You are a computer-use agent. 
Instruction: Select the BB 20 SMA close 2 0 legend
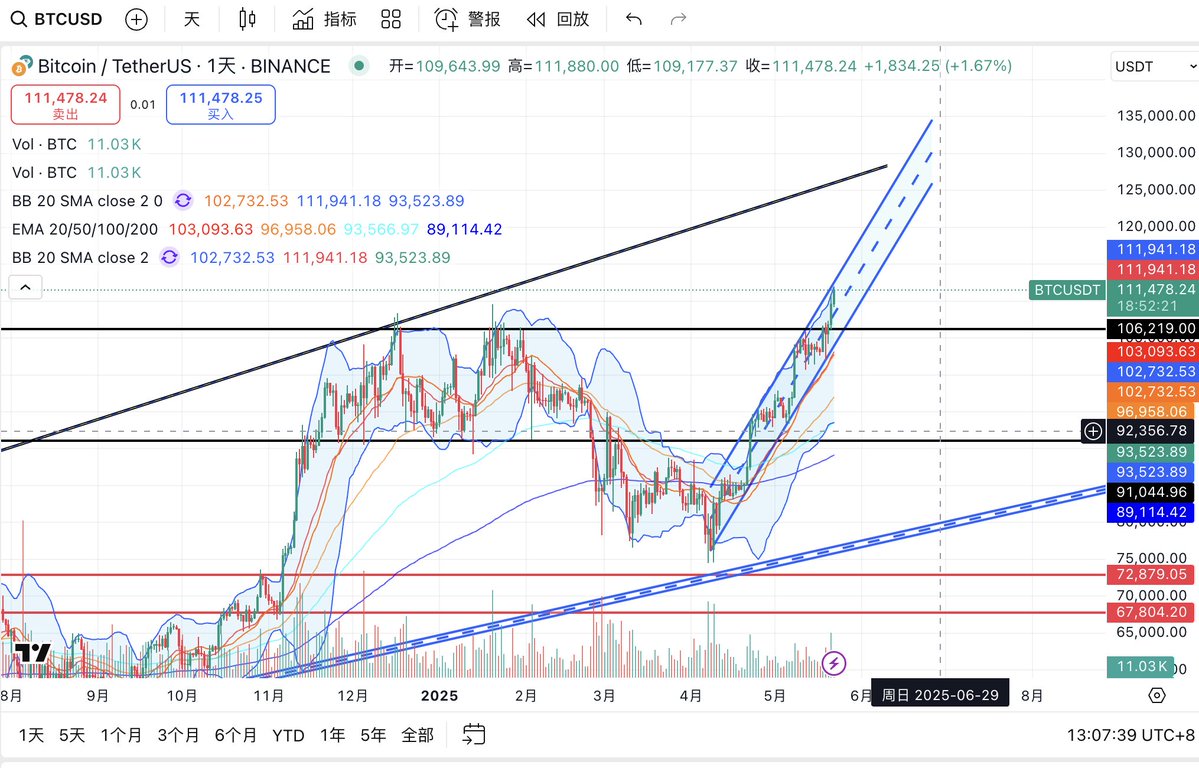point(87,200)
